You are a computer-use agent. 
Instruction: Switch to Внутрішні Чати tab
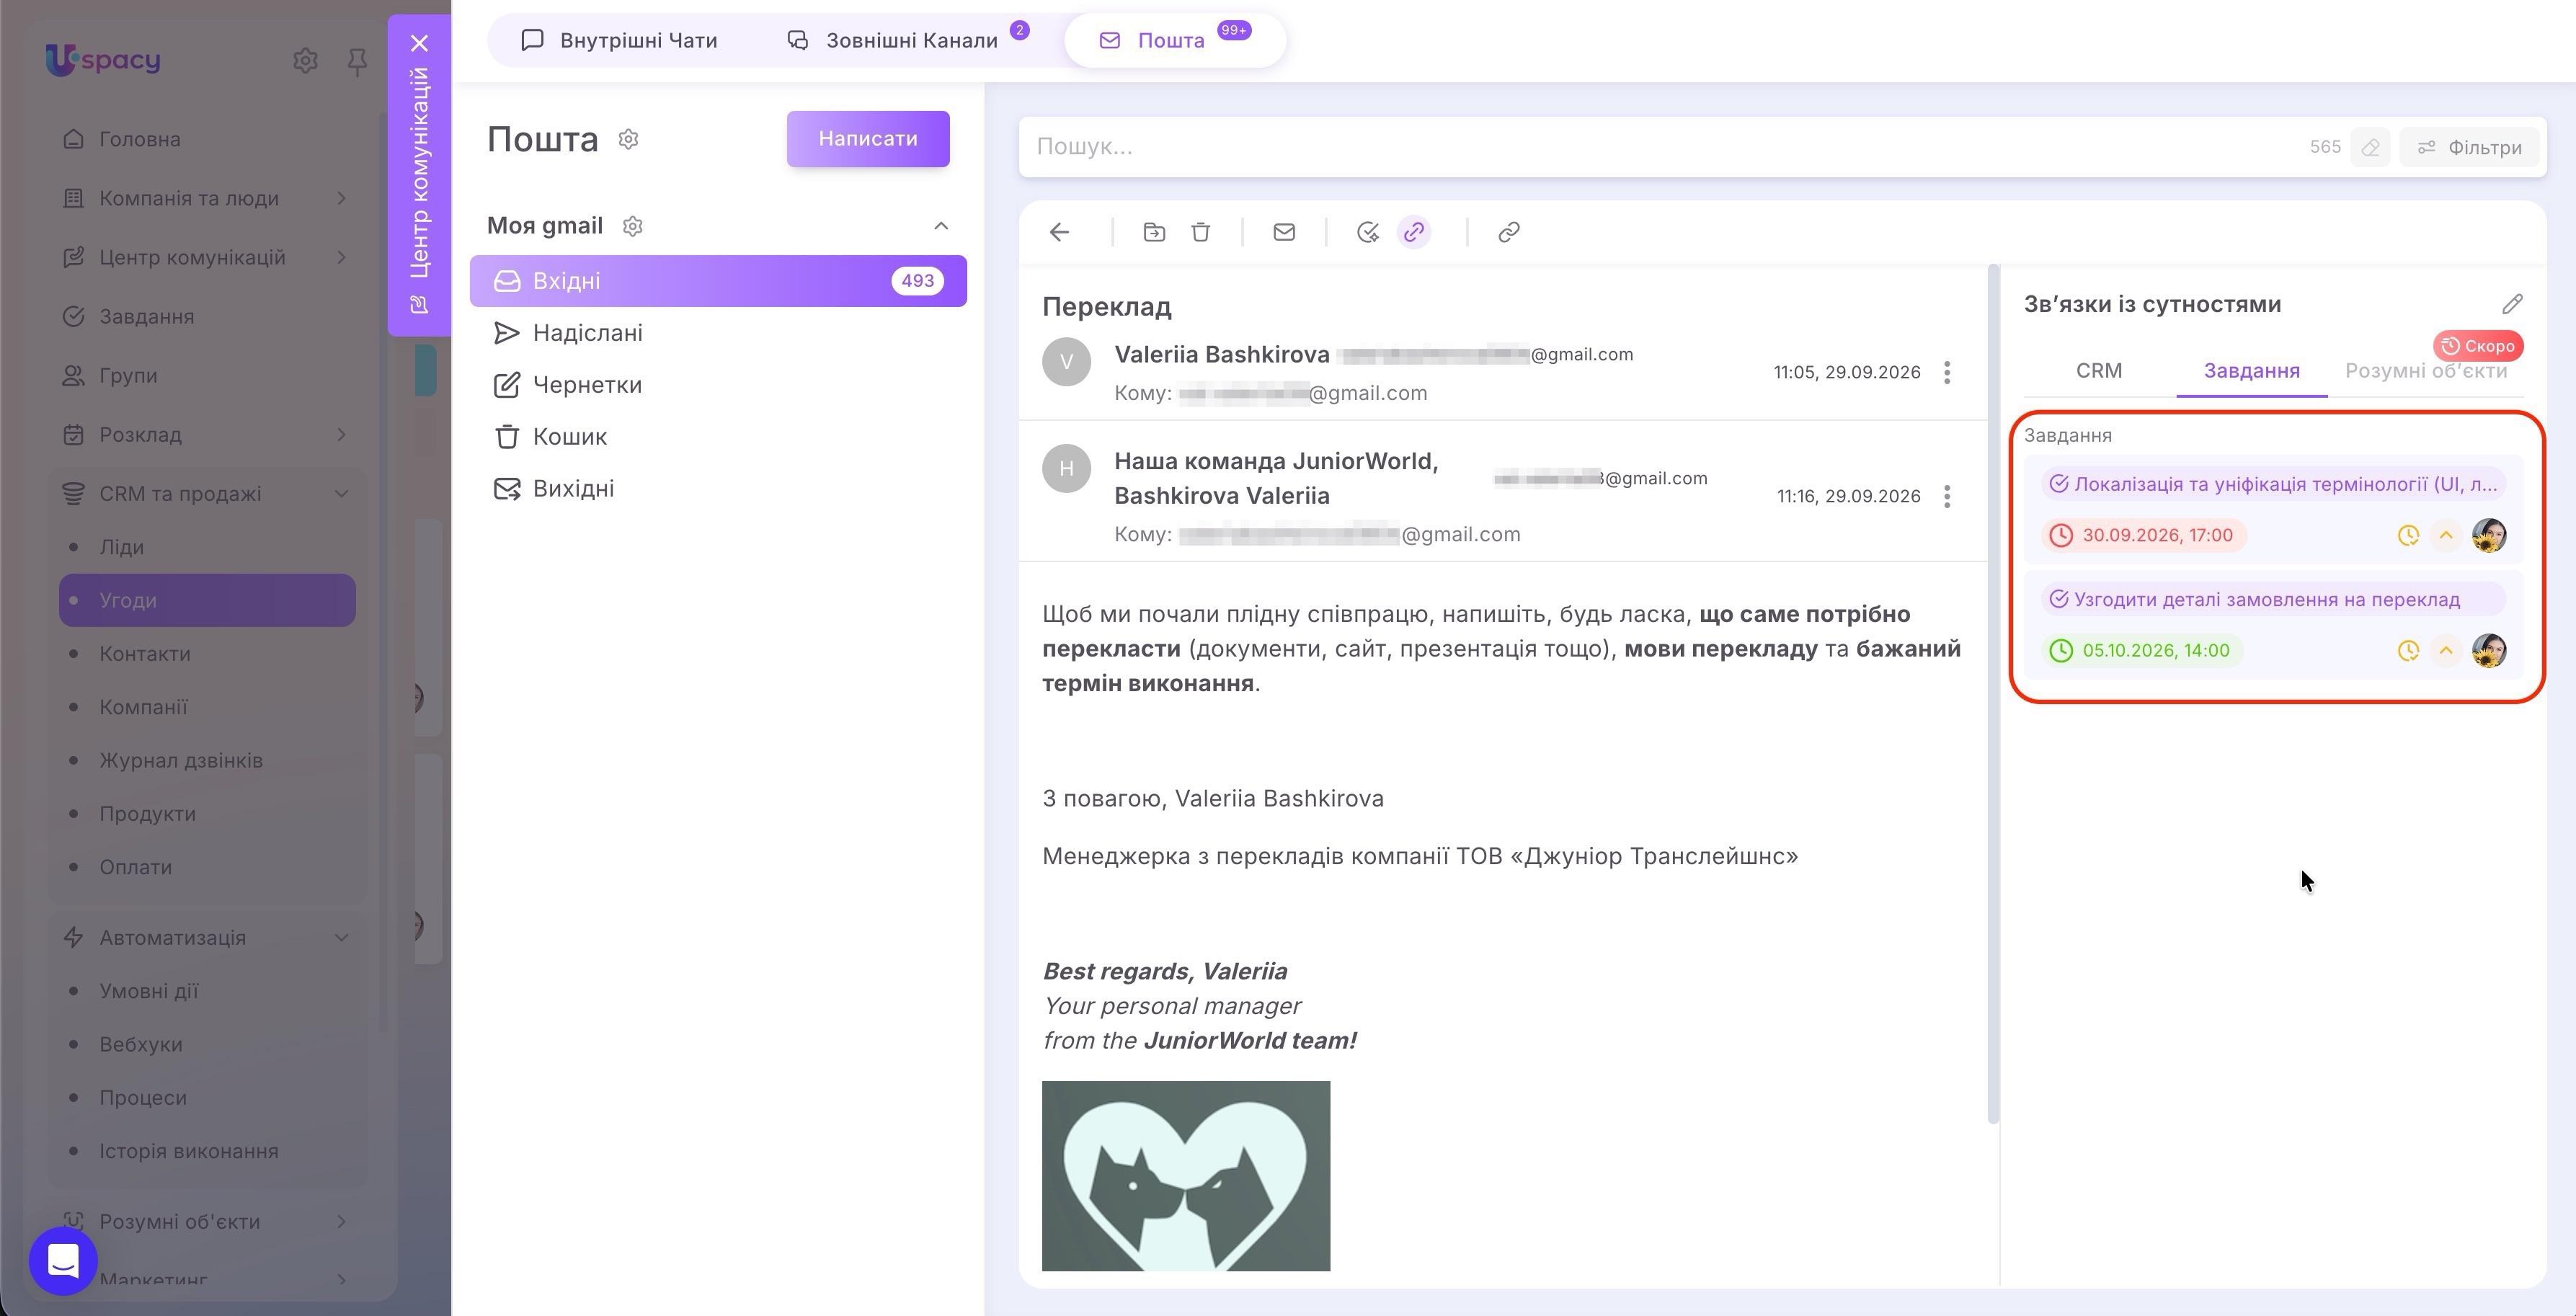pos(619,40)
